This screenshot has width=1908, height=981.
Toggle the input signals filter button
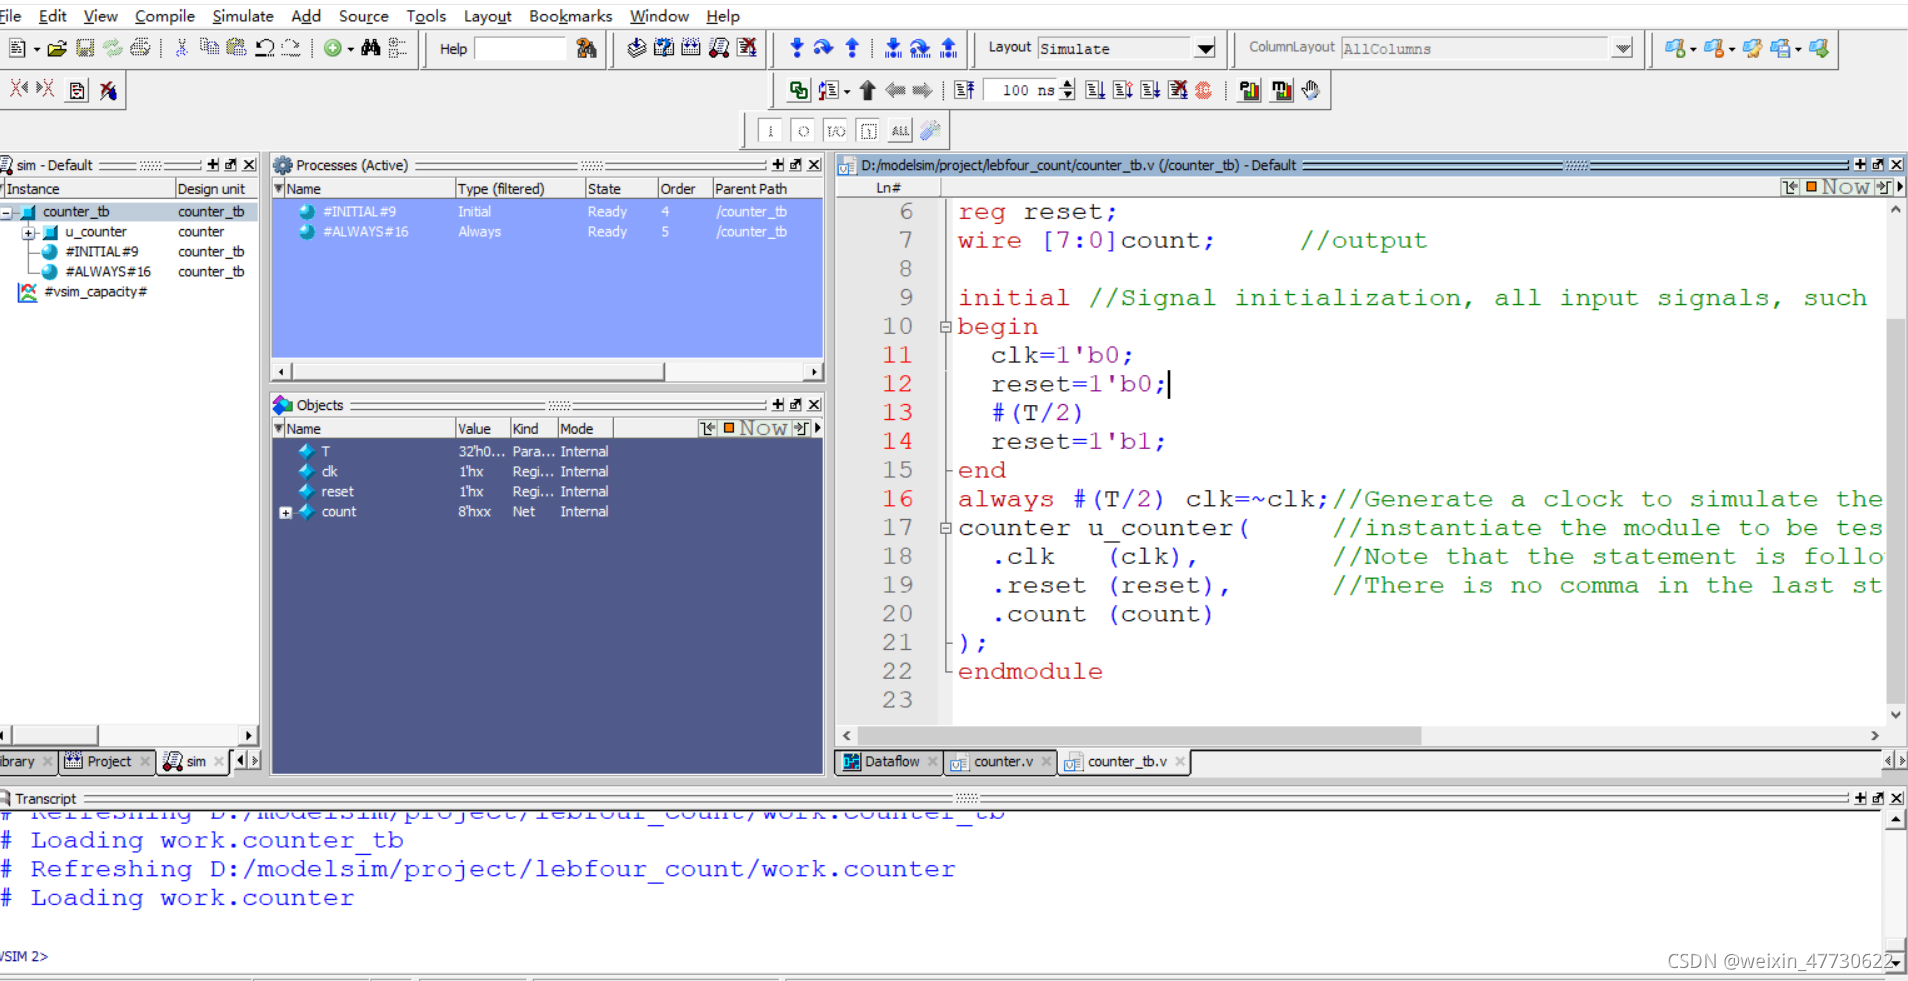click(x=770, y=130)
